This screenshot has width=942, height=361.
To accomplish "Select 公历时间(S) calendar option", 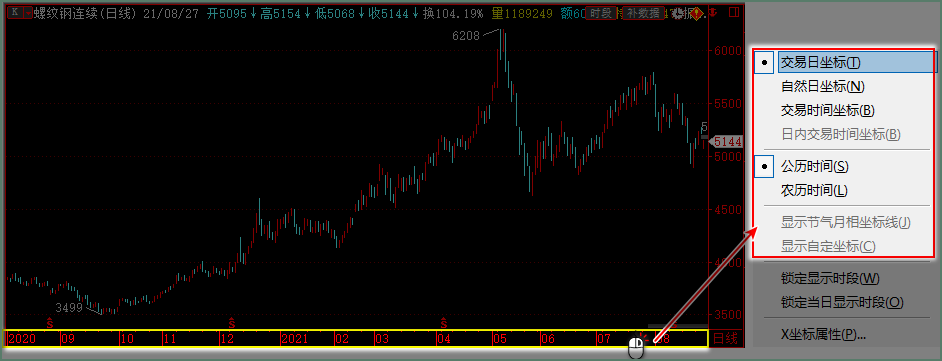I will [814, 166].
